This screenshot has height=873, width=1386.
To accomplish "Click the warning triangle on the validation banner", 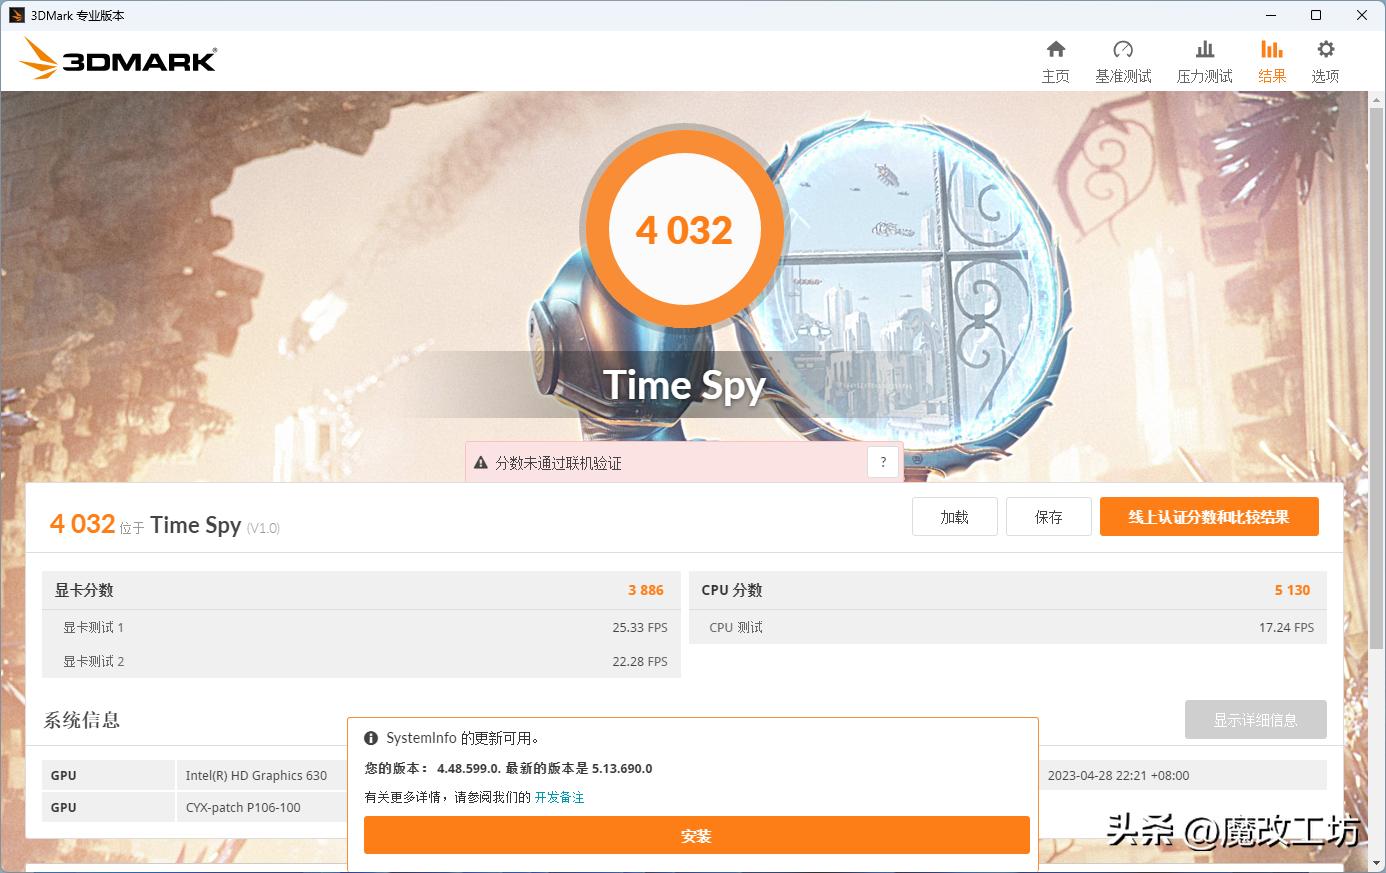I will click(x=481, y=462).
